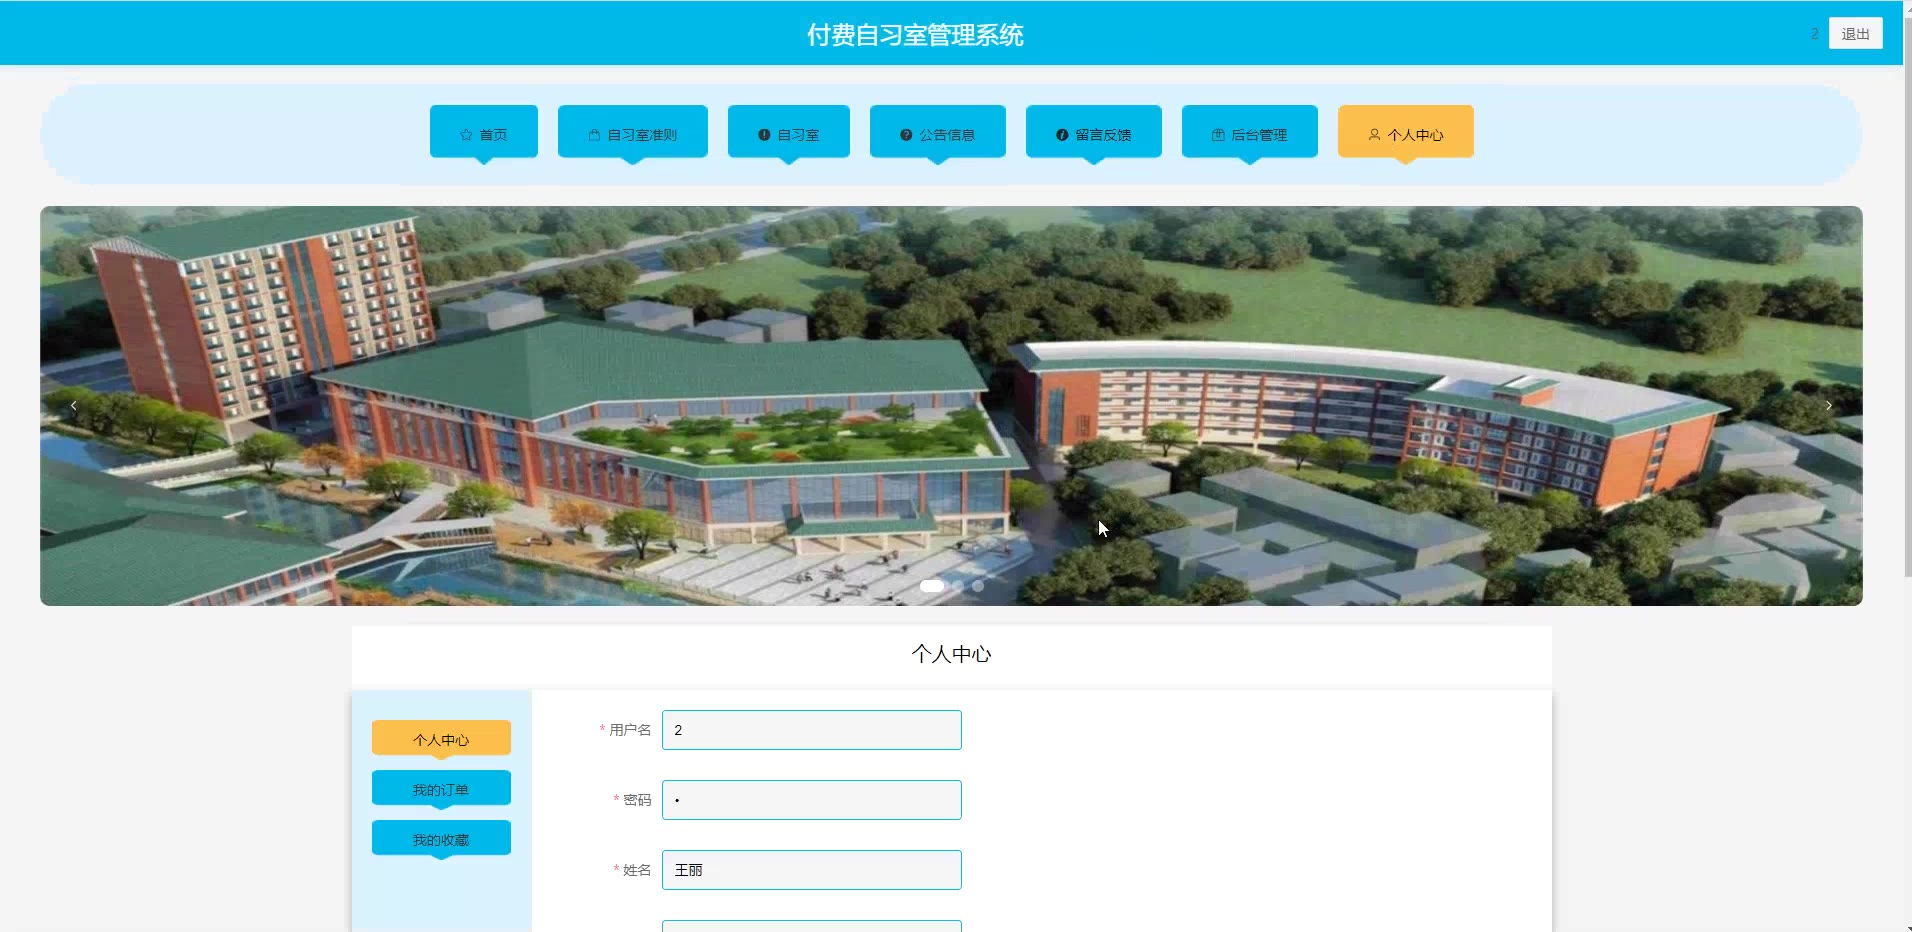Screen dimensions: 1912x932
Task: Click the icon beside 自习室 nav item
Action: pos(764,135)
